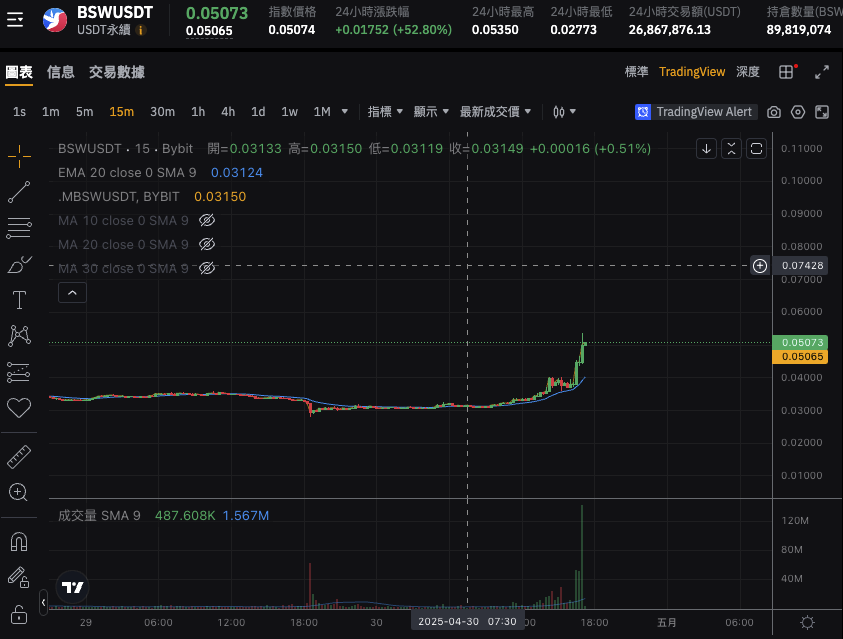The width and height of the screenshot is (843, 639).
Task: Select the brush drawing tool
Action: tap(19, 264)
